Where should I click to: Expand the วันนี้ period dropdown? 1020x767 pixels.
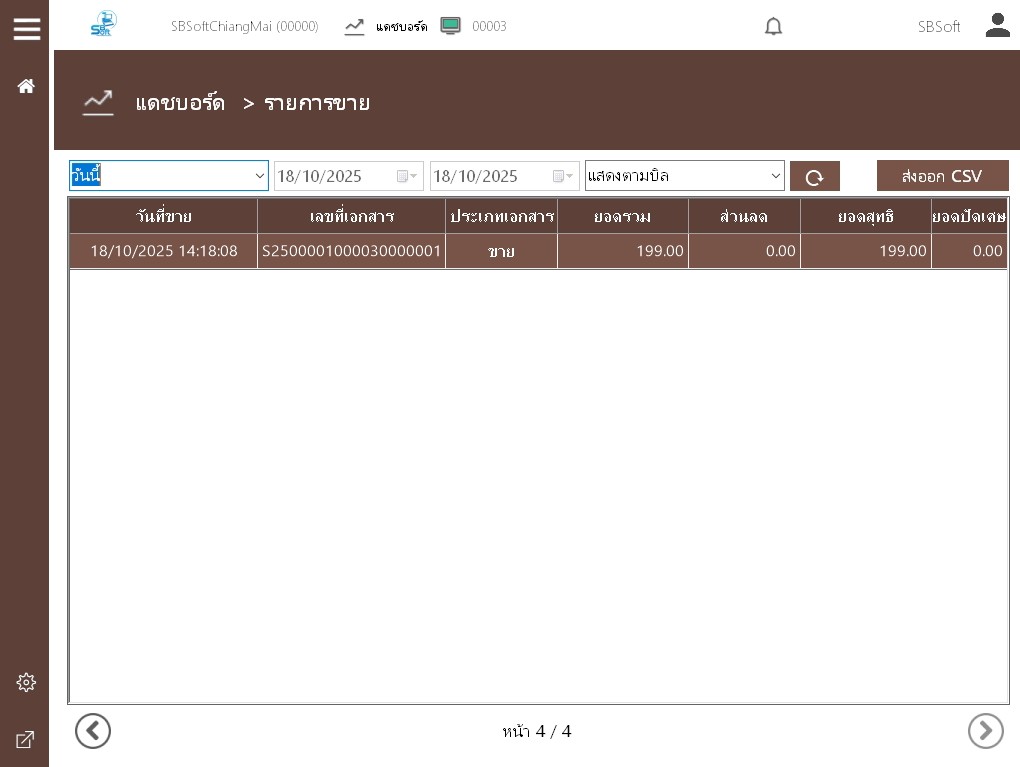[x=259, y=176]
